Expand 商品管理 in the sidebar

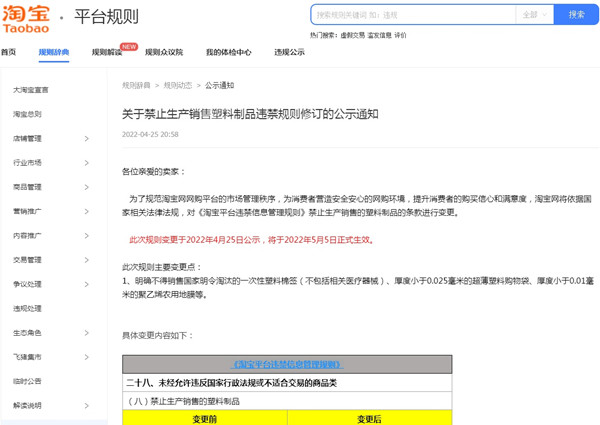point(87,187)
